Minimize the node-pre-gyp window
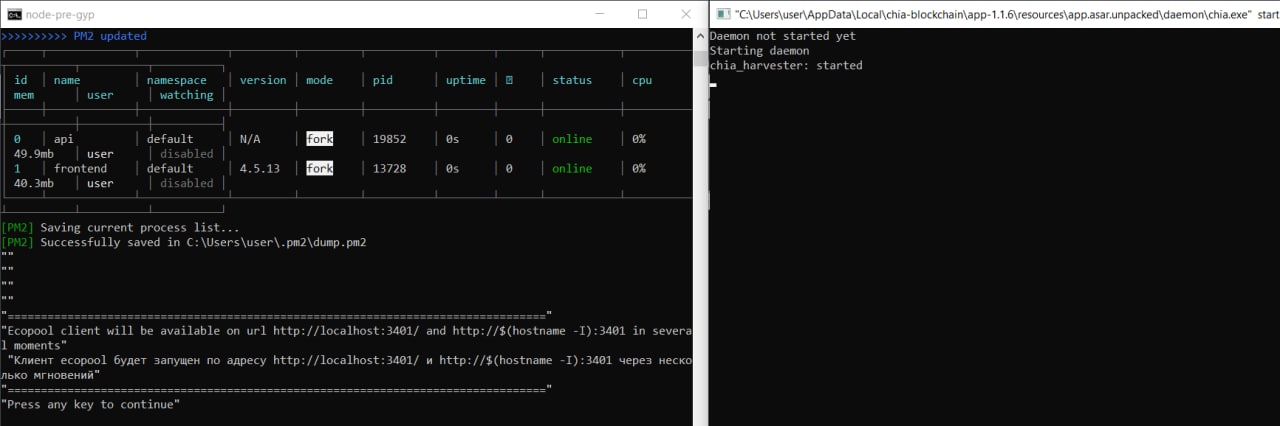The height and width of the screenshot is (426, 1280). tap(598, 14)
